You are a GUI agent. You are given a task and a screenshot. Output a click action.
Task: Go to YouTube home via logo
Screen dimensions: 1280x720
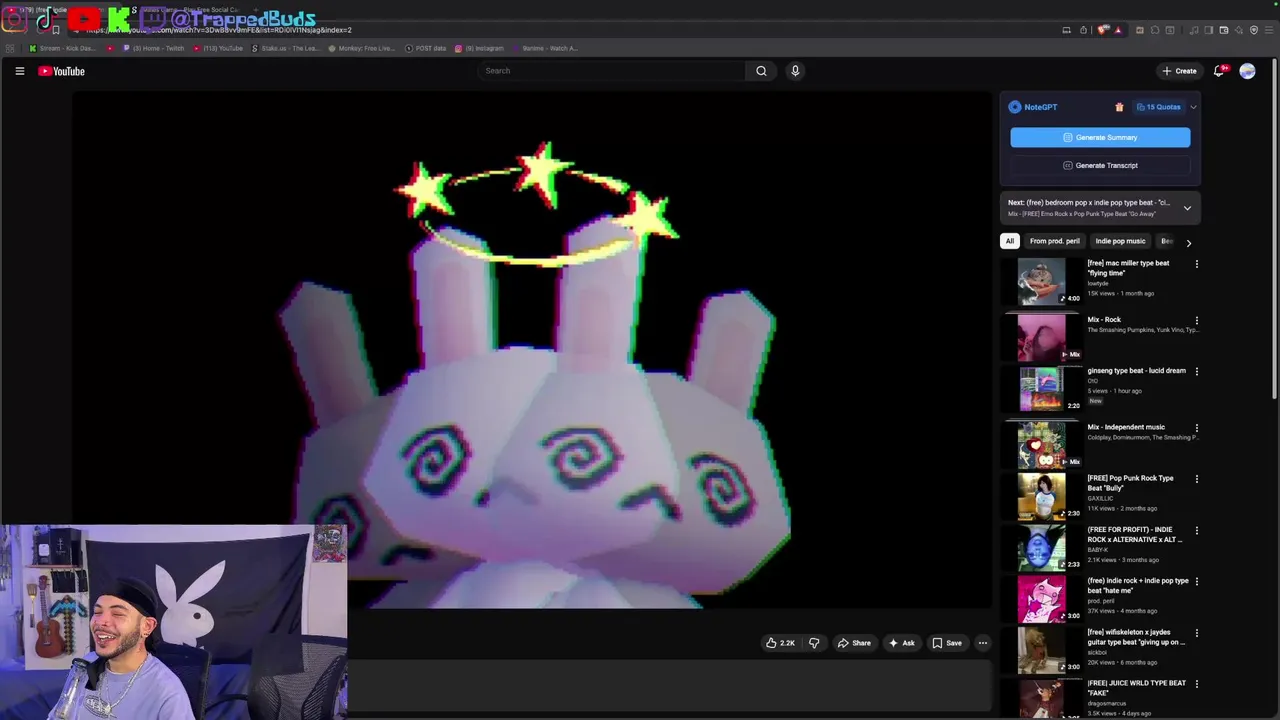pos(61,71)
